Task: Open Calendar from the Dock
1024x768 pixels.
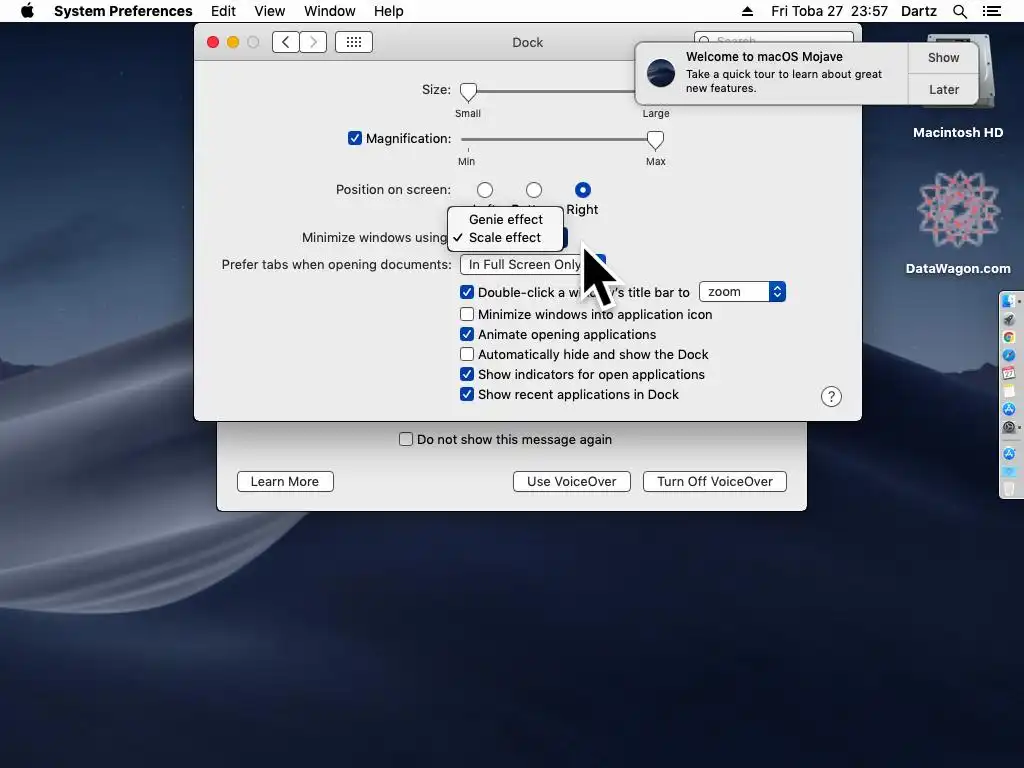Action: coord(1009,373)
